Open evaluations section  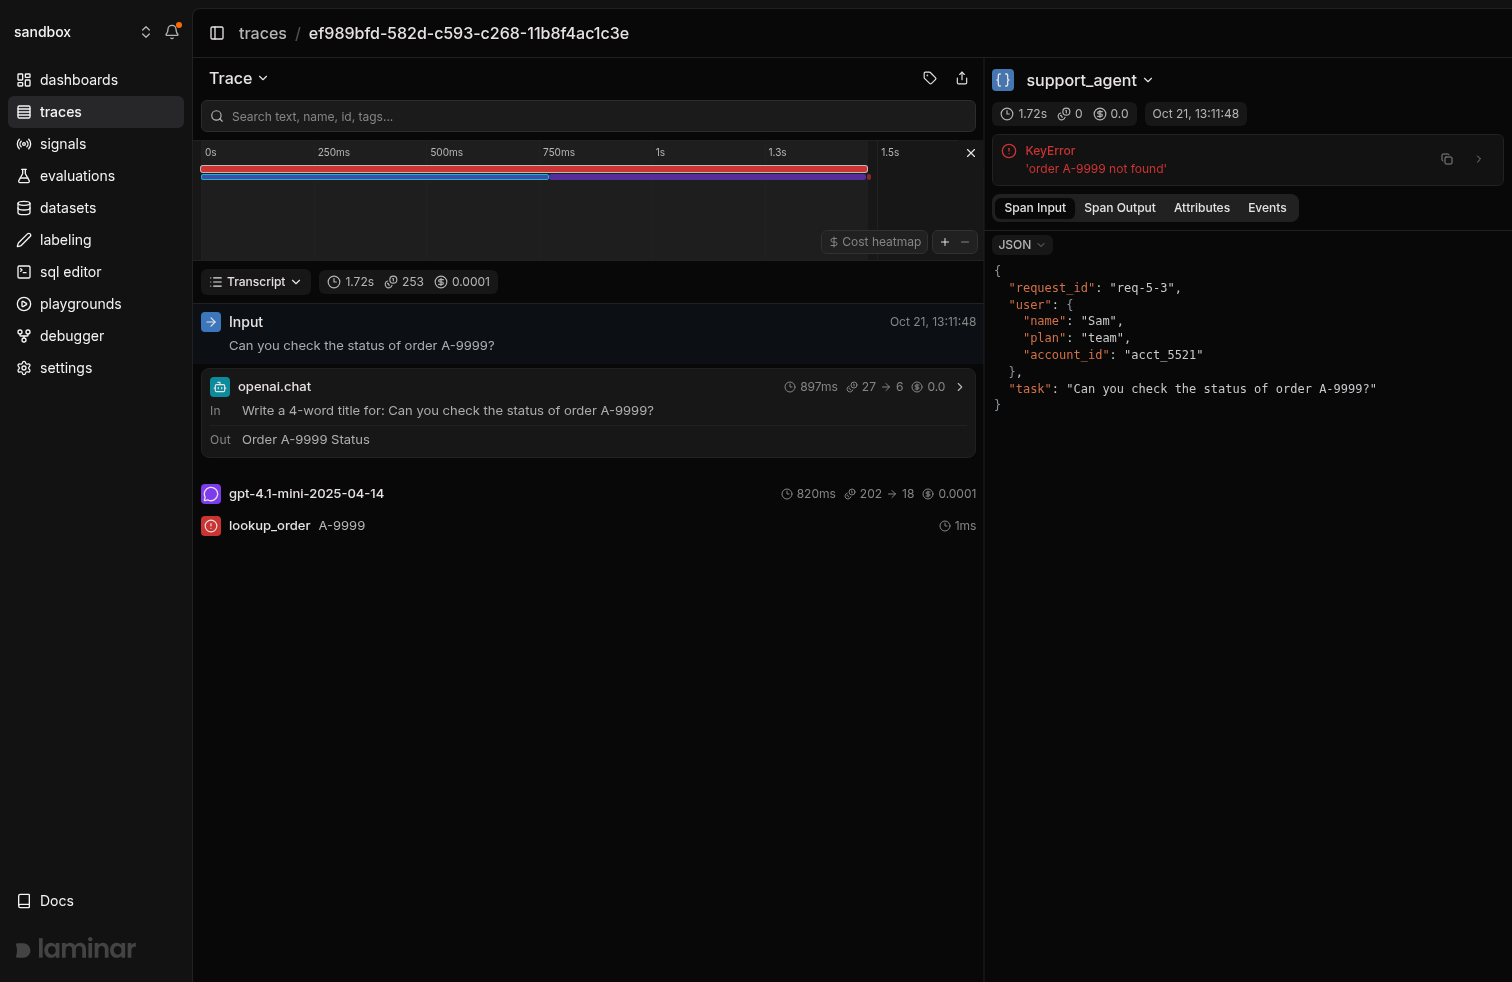(x=96, y=176)
